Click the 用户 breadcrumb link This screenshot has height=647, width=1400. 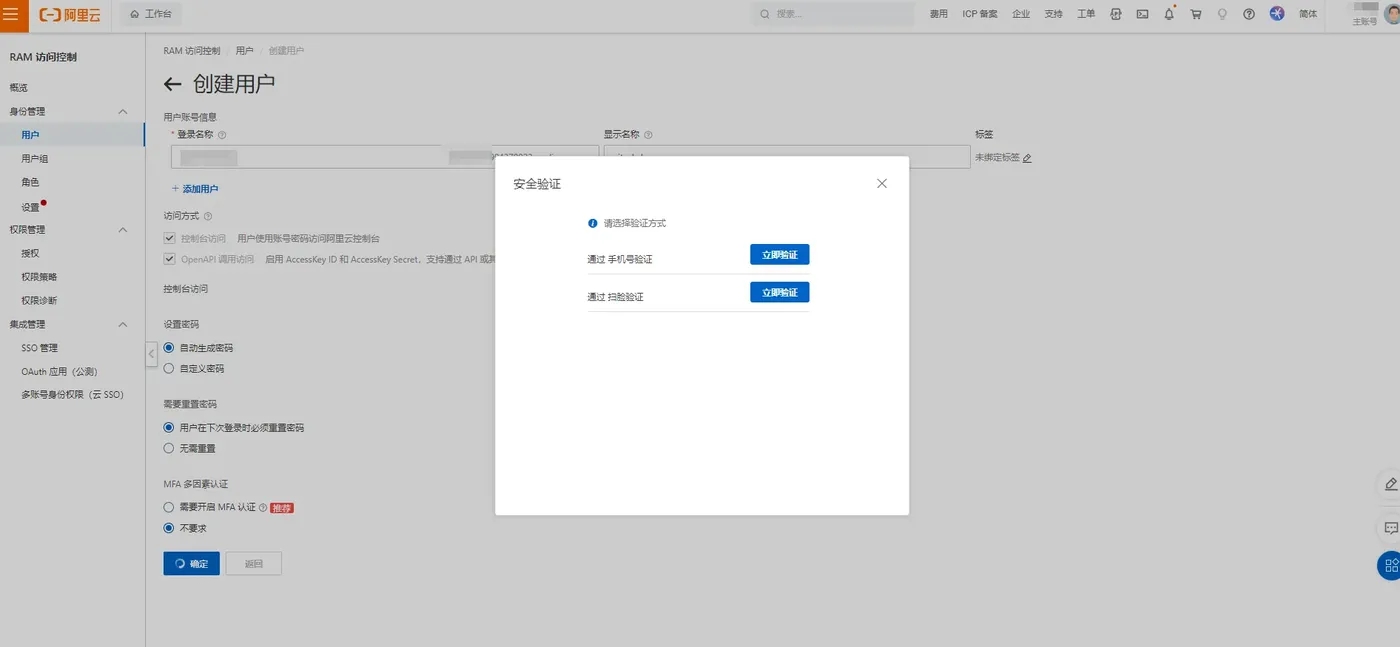coord(245,50)
